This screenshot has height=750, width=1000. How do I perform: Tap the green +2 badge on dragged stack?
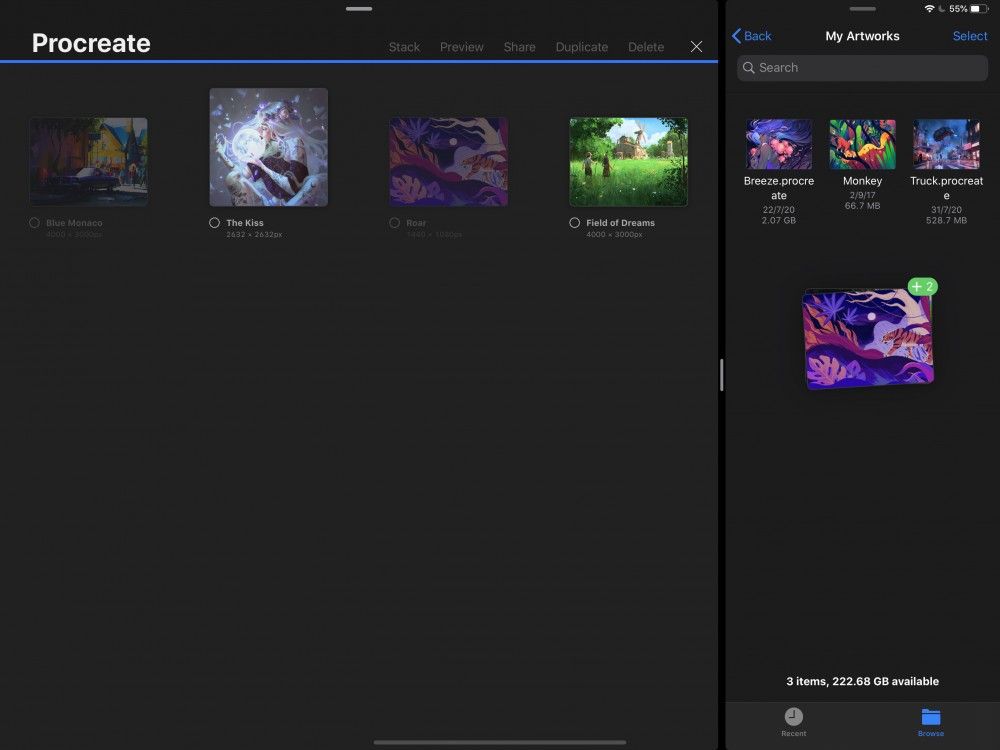(x=921, y=286)
